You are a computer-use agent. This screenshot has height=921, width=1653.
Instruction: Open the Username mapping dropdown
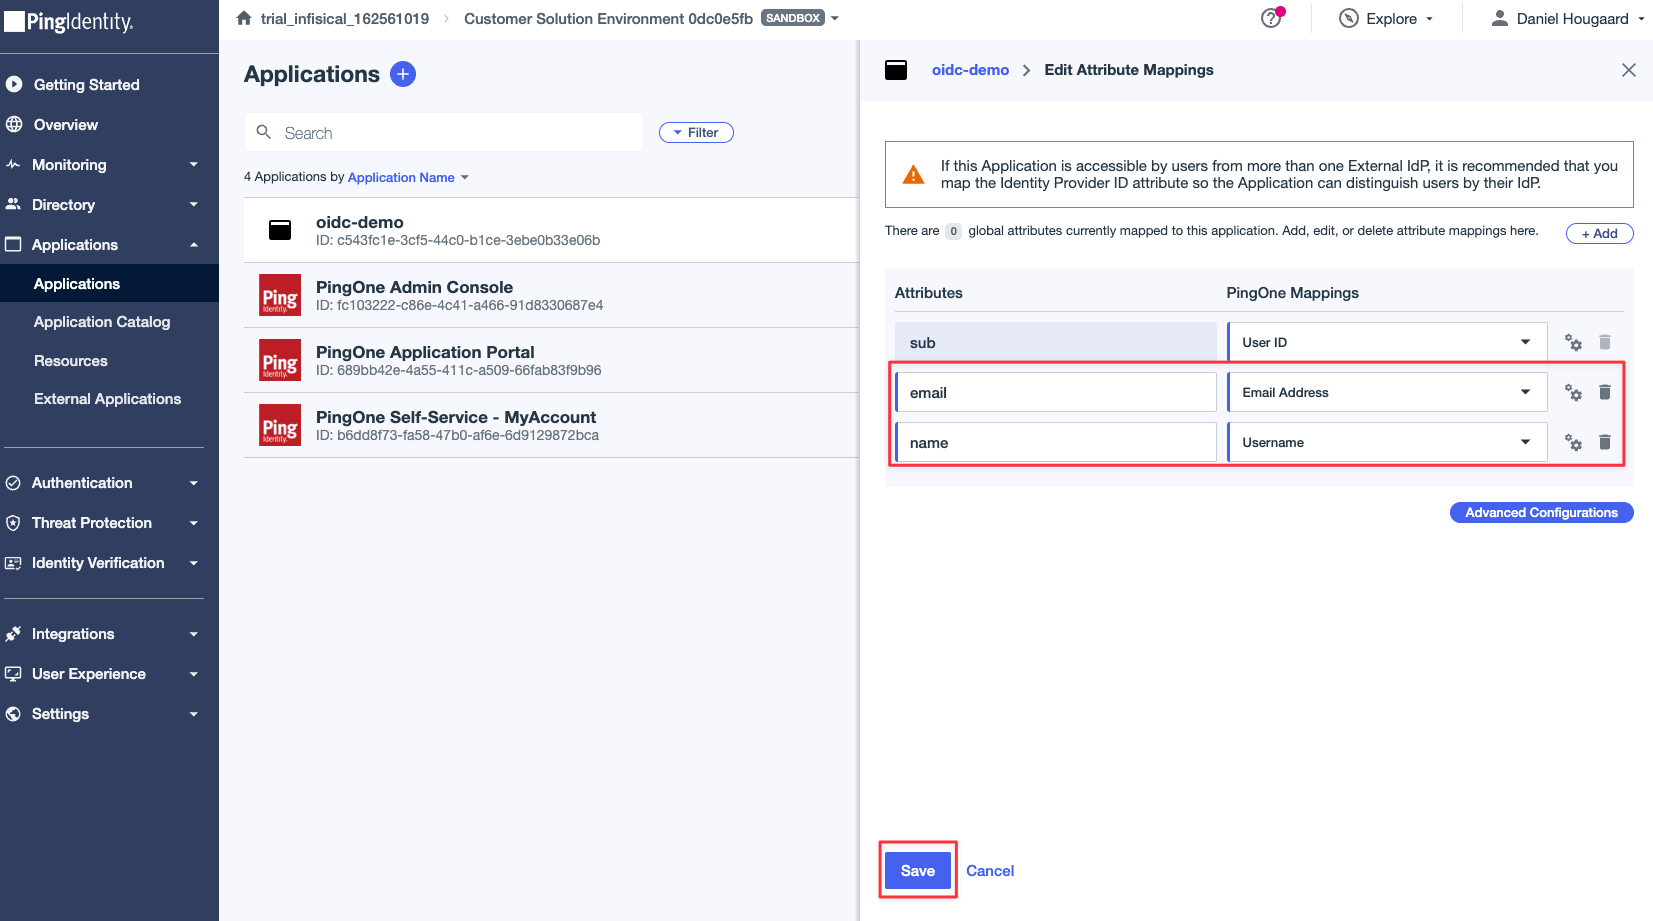coord(1387,442)
